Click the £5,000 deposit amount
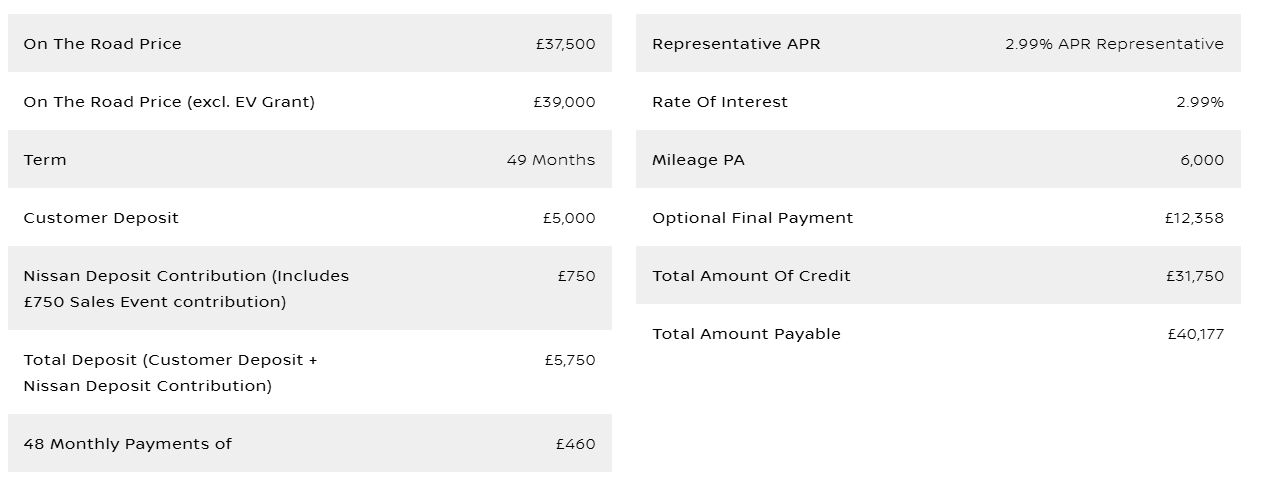Image resolution: width=1262 pixels, height=488 pixels. [569, 218]
